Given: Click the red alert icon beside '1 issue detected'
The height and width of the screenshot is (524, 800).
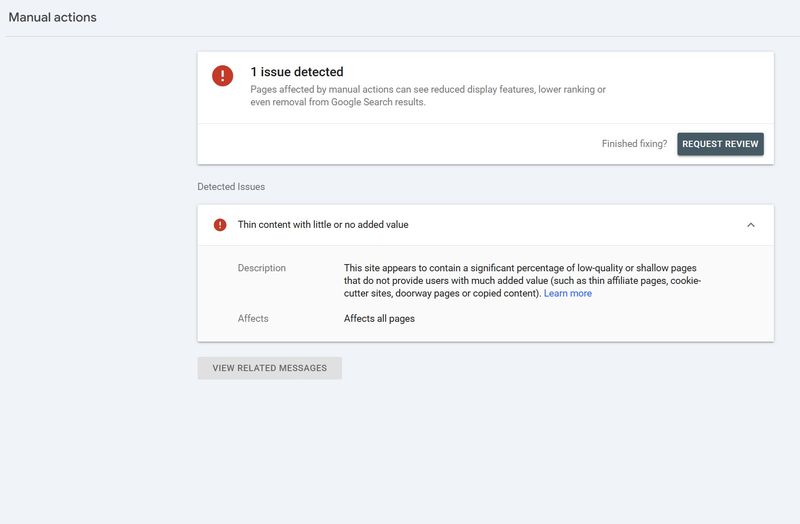Looking at the screenshot, I should [222, 76].
